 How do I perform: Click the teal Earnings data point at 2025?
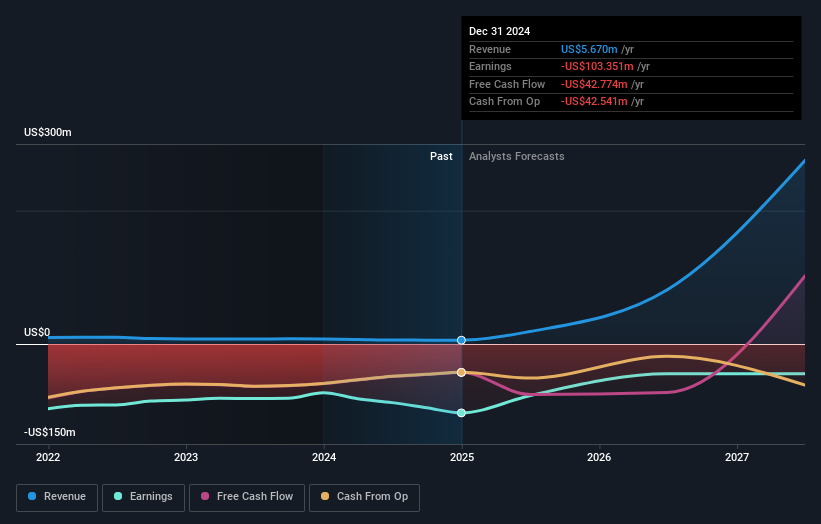tap(461, 413)
